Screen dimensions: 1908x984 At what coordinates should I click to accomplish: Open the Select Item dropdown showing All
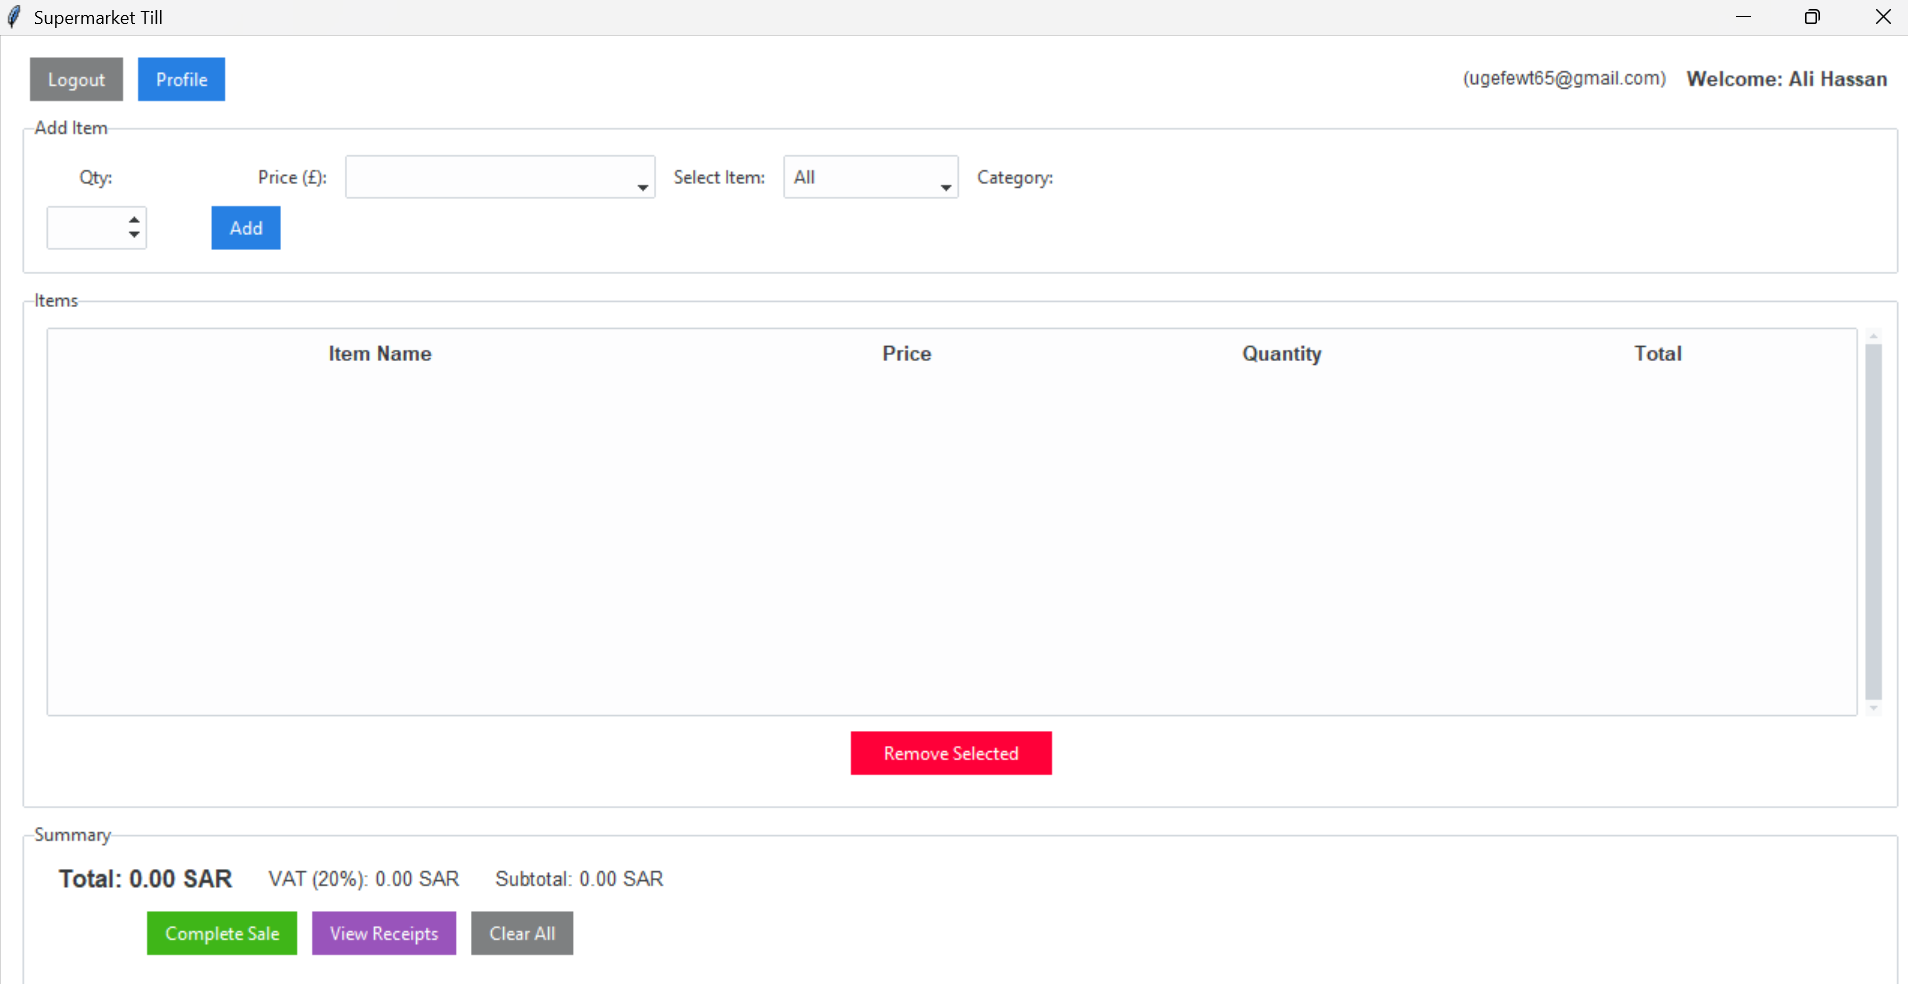[x=944, y=186]
